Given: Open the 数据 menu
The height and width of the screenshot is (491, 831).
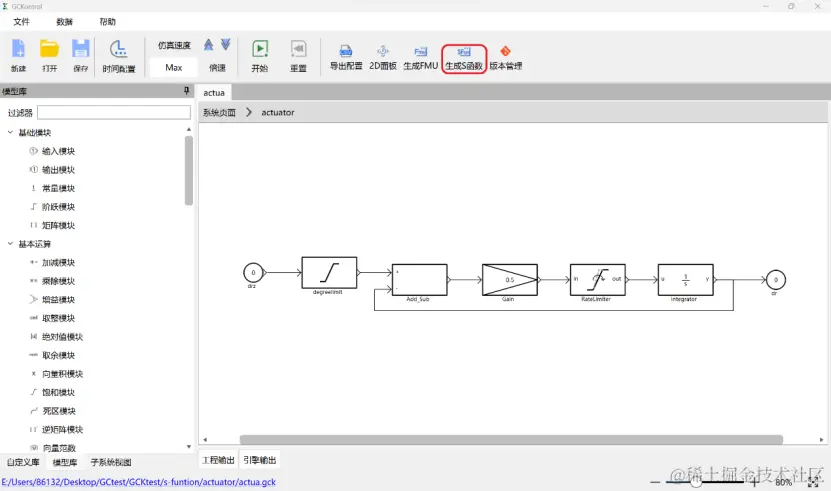Looking at the screenshot, I should point(64,22).
